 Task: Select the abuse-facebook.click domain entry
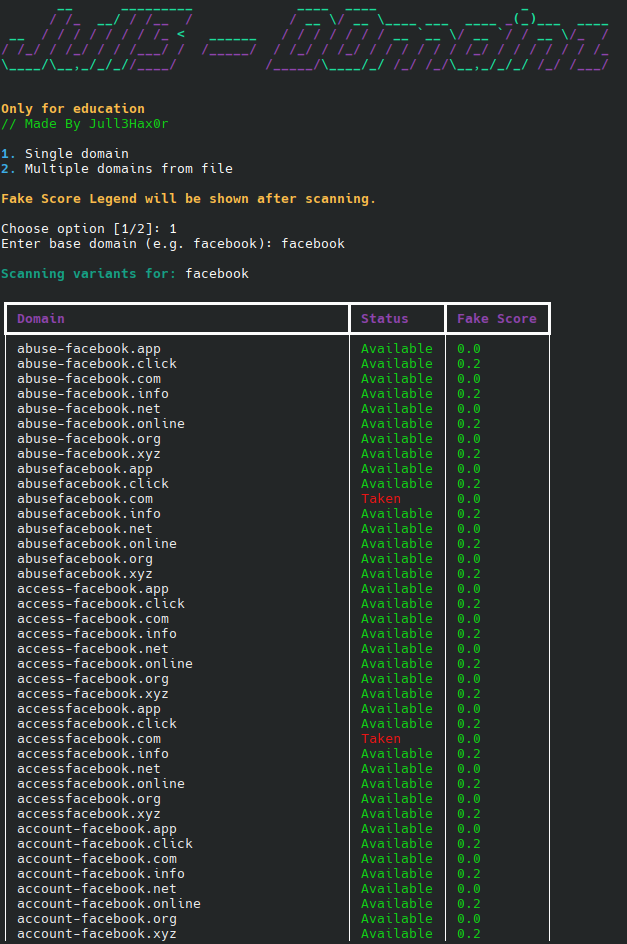coord(97,364)
